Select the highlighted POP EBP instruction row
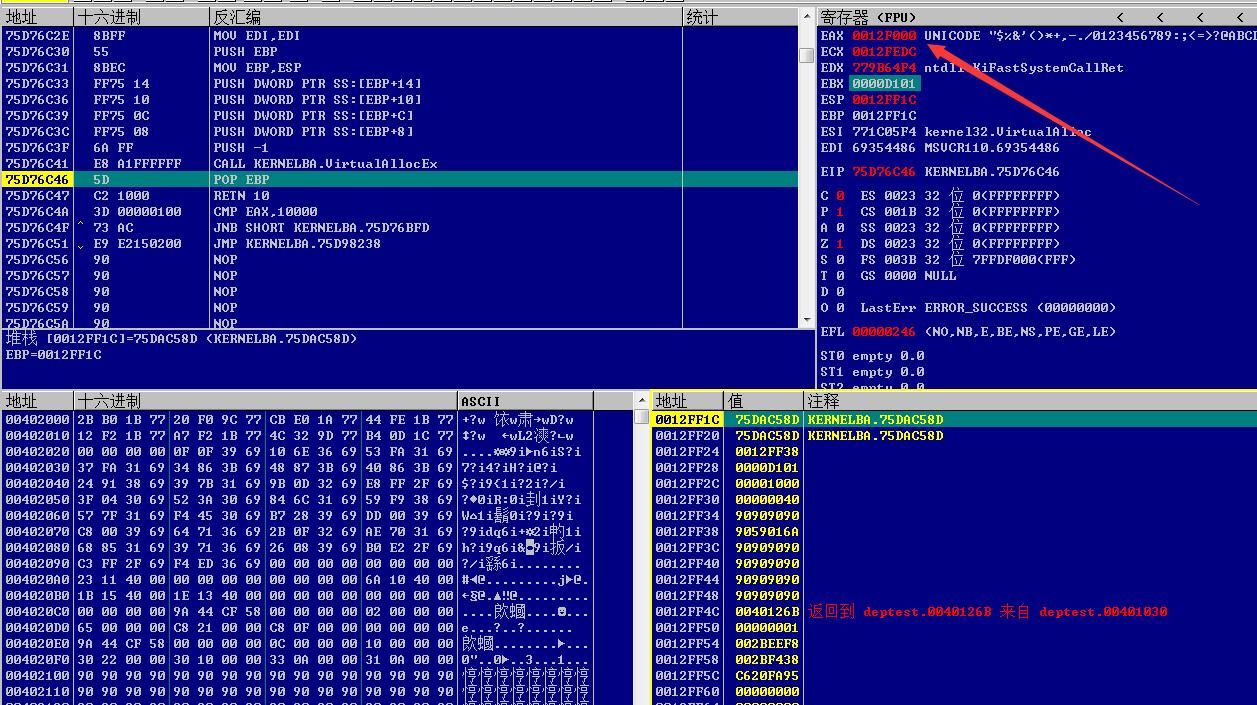This screenshot has height=705, width=1257. coord(400,179)
